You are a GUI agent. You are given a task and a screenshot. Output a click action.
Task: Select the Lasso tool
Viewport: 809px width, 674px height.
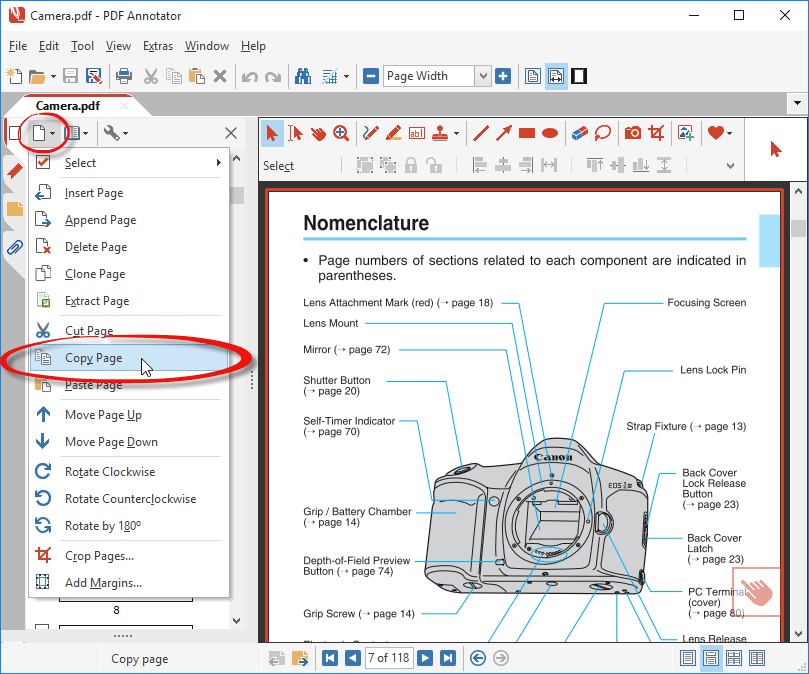[x=603, y=133]
